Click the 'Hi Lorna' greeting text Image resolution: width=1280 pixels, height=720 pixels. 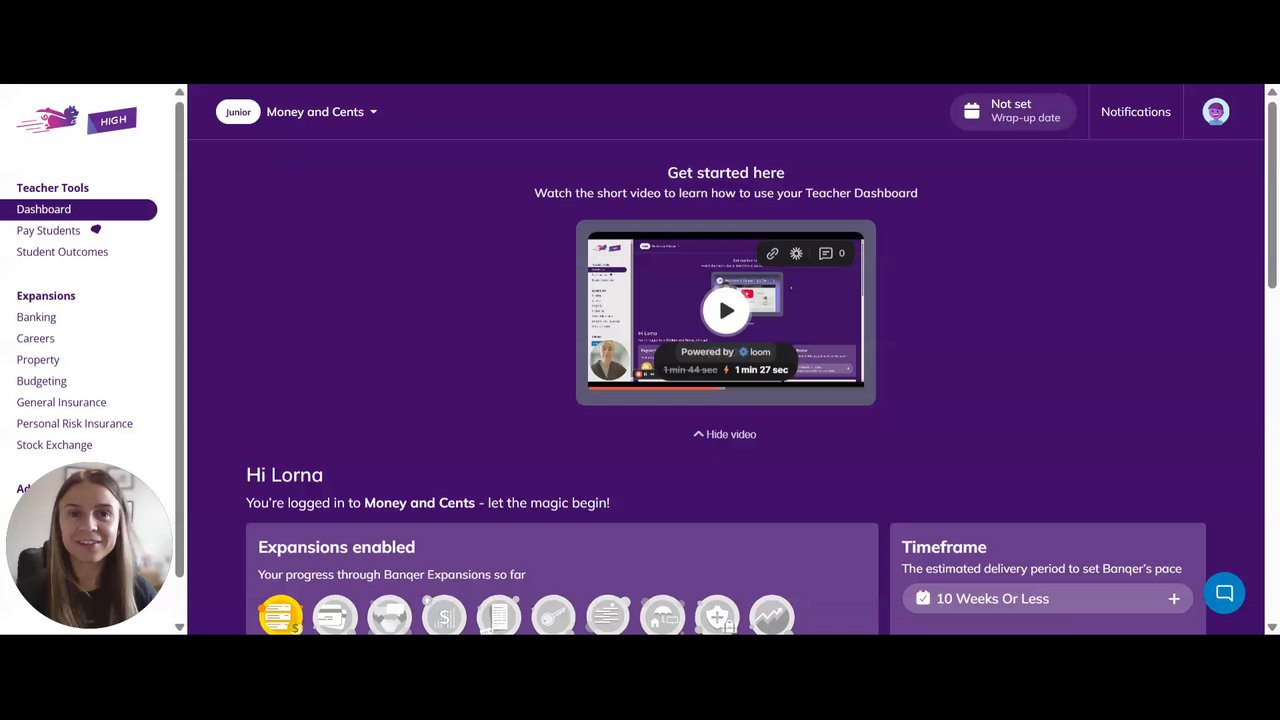[x=284, y=475]
